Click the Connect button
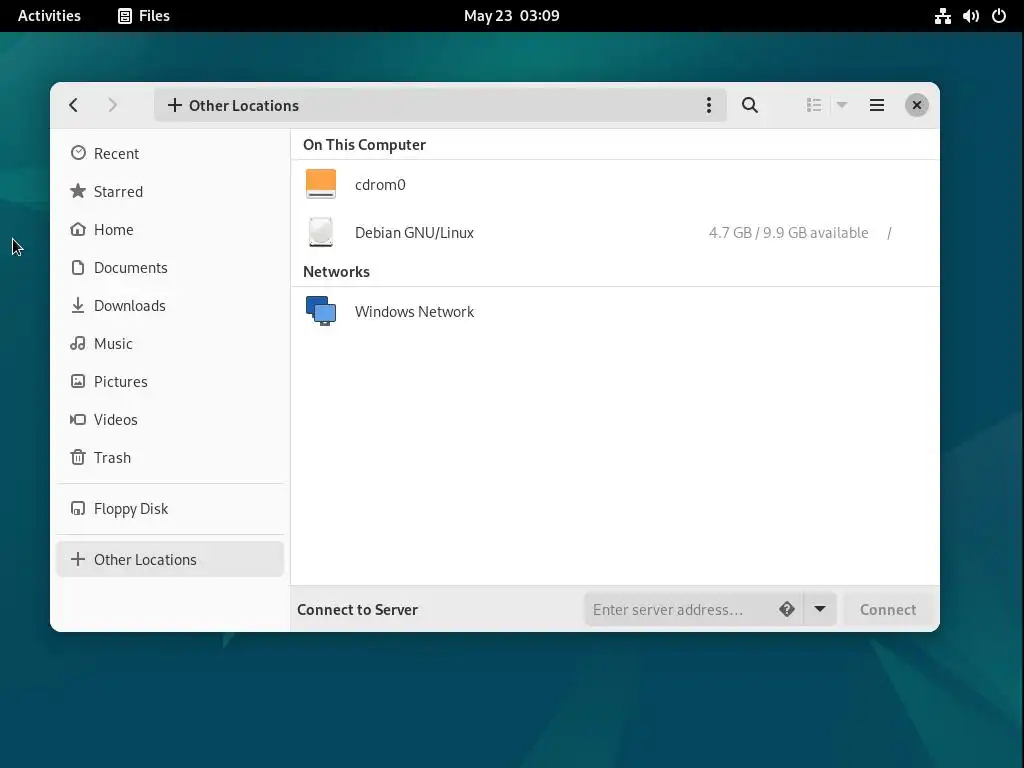1024x768 pixels. pyautogui.click(x=888, y=609)
